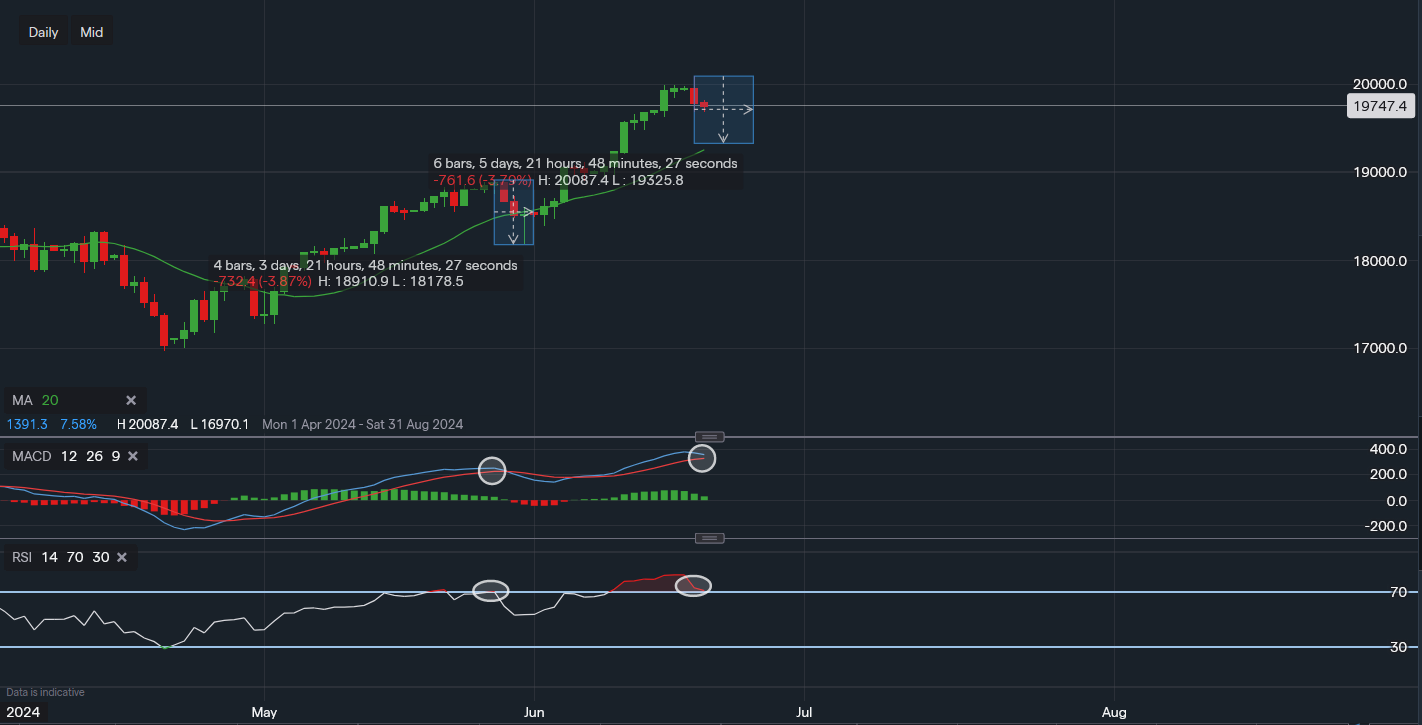Remove the MA 20 indicator
Image resolution: width=1422 pixels, height=725 pixels.
click(x=130, y=400)
